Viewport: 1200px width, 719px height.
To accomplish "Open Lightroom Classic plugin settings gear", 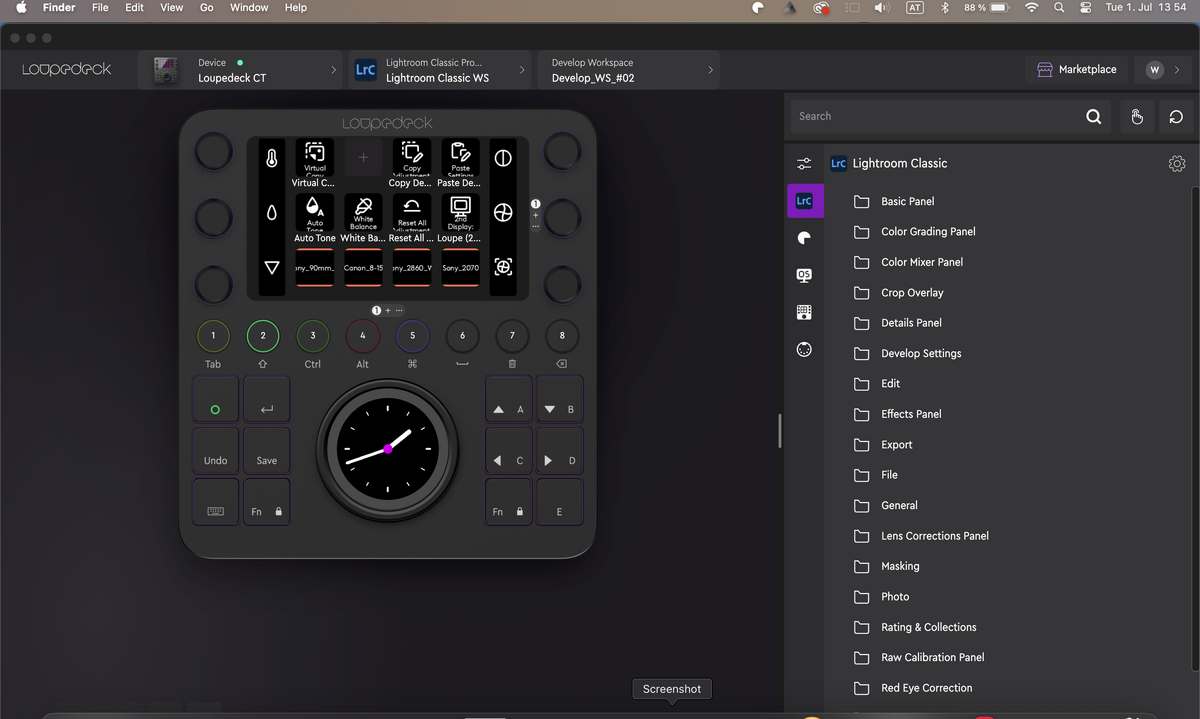I will (1176, 164).
